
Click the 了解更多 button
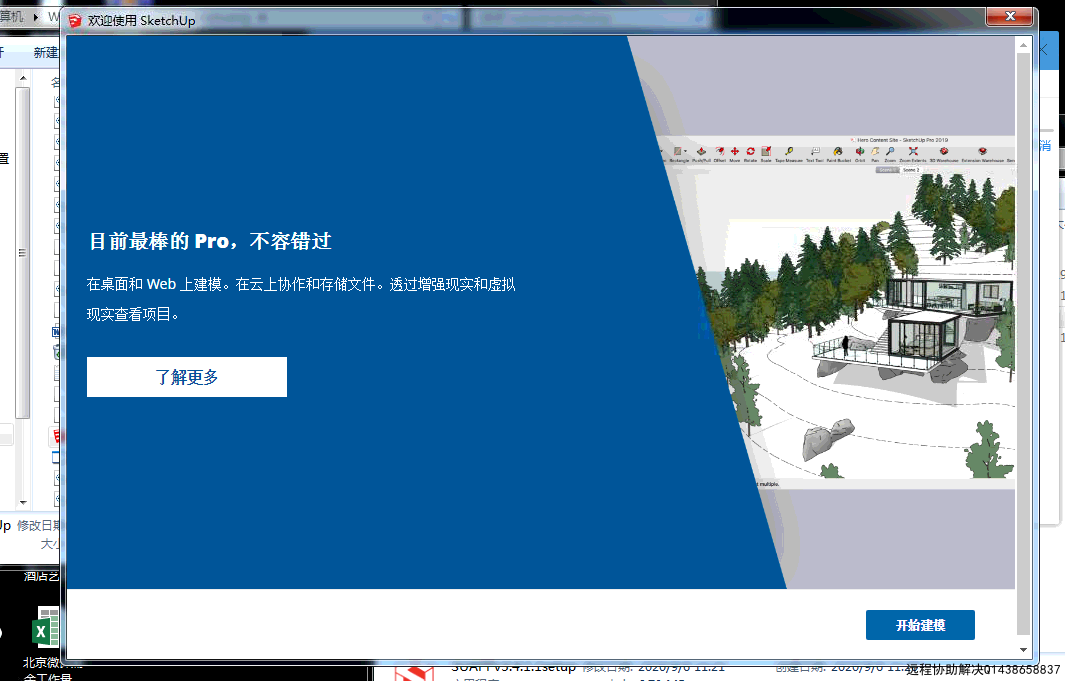pyautogui.click(x=187, y=377)
